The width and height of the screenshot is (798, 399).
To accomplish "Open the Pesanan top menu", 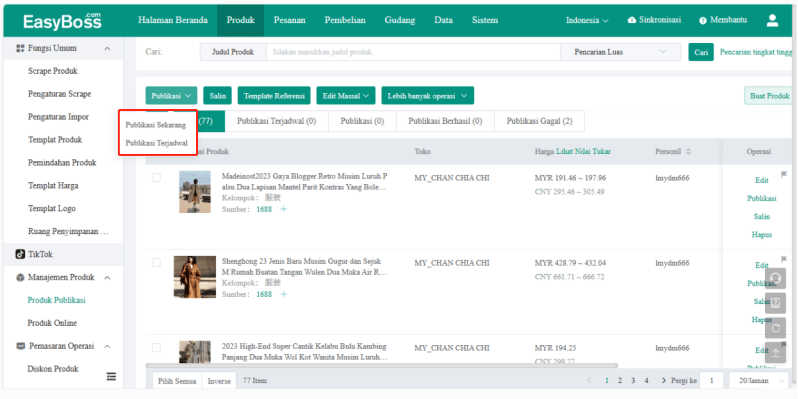I will pos(290,20).
